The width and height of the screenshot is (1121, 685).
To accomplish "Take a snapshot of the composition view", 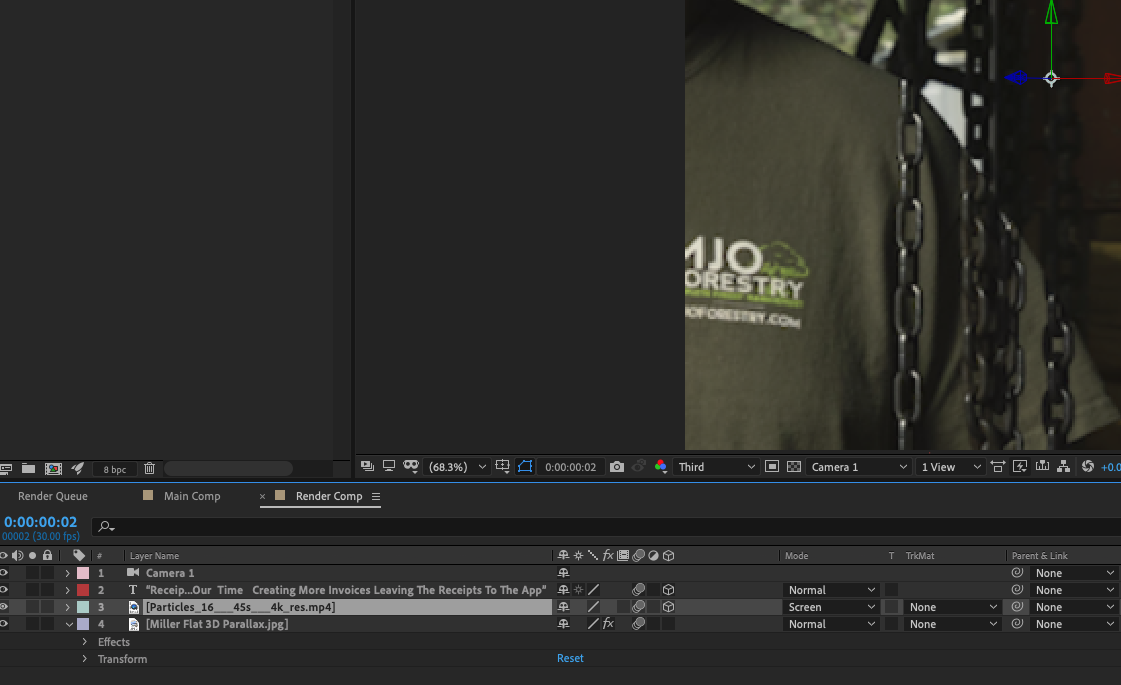I will point(617,466).
